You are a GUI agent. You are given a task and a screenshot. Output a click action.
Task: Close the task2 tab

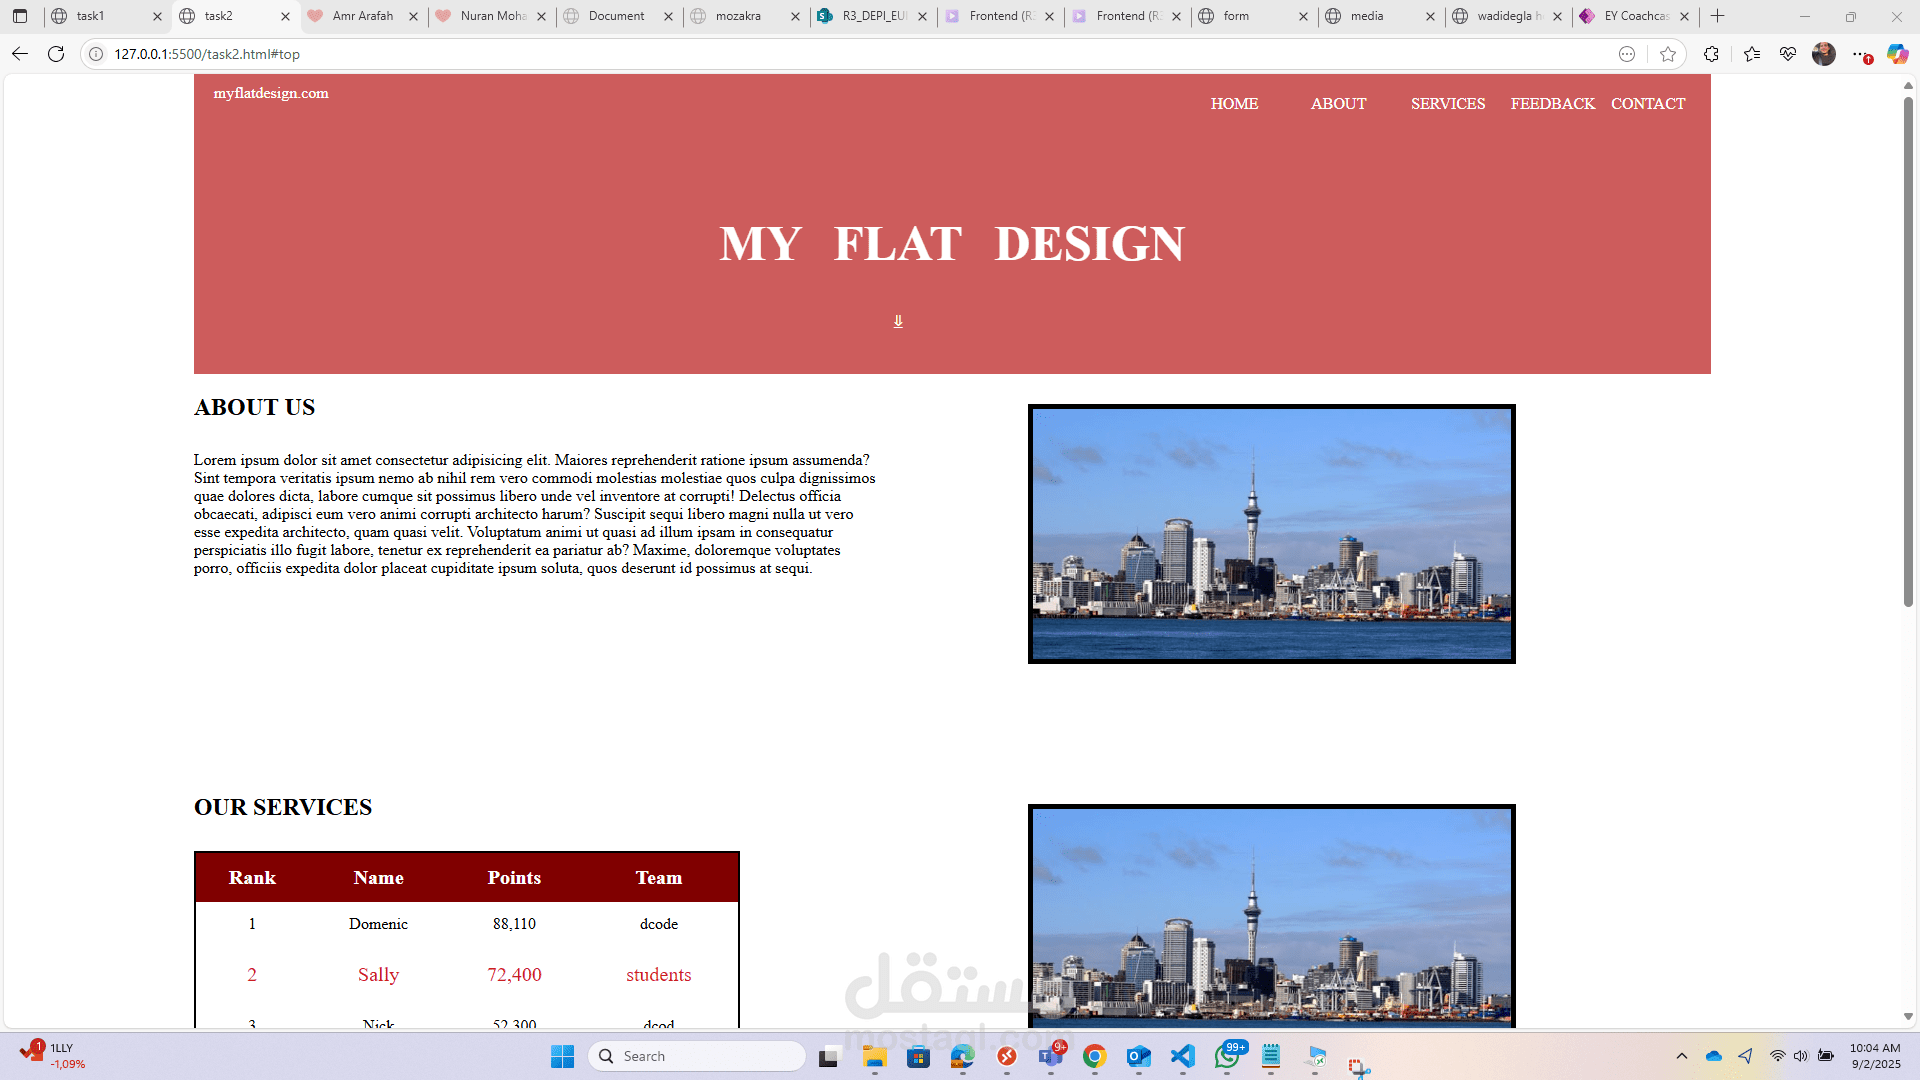285,16
